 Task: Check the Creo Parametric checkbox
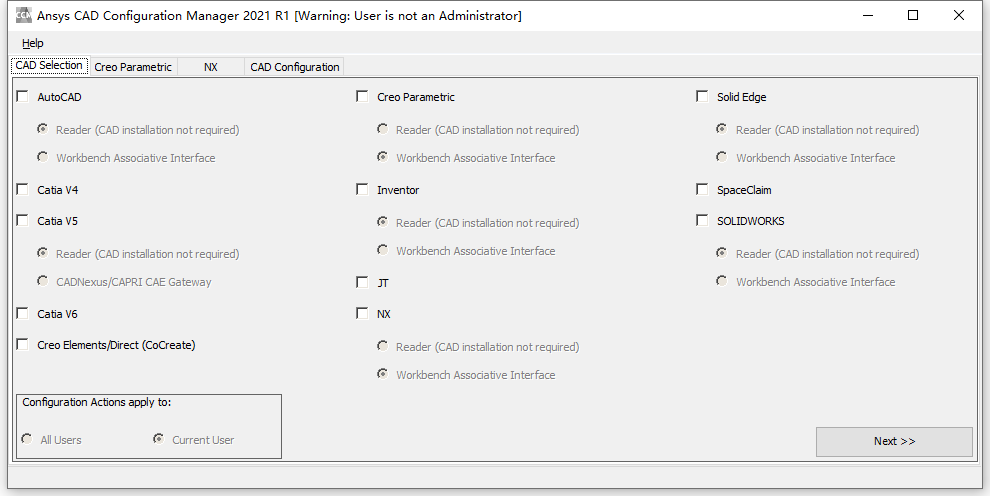(362, 97)
